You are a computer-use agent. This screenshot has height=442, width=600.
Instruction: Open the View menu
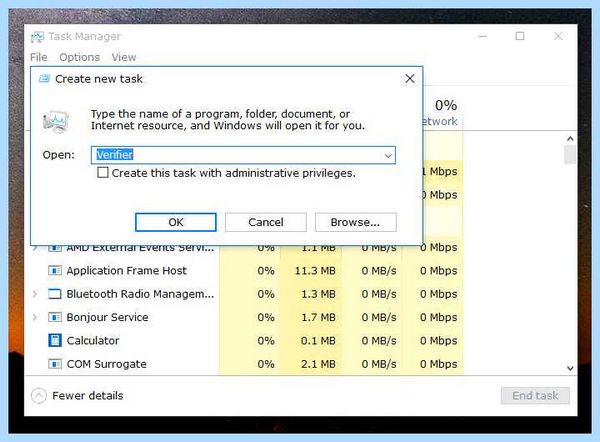coord(124,57)
